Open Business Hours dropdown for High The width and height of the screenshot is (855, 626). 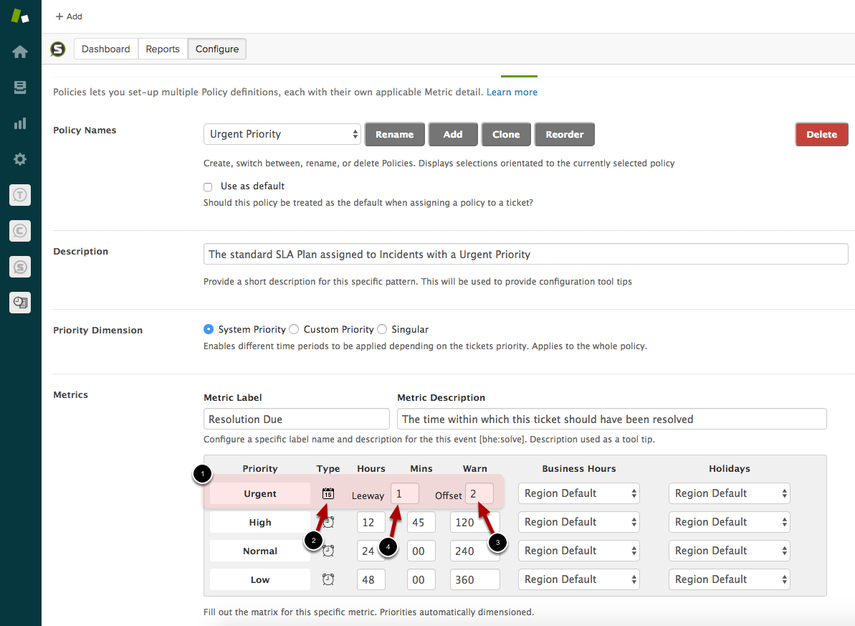tap(579, 522)
